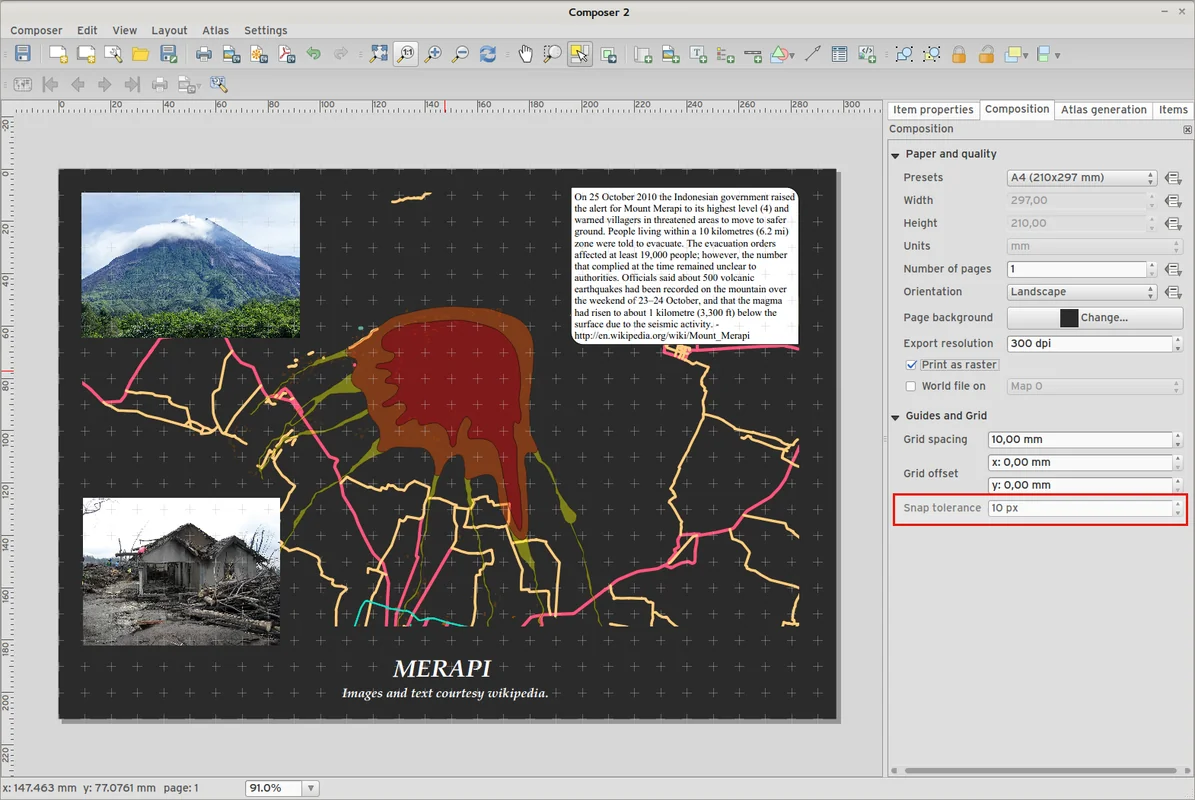This screenshot has height=800, width=1195.
Task: Open the Atlas menu
Action: click(215, 30)
